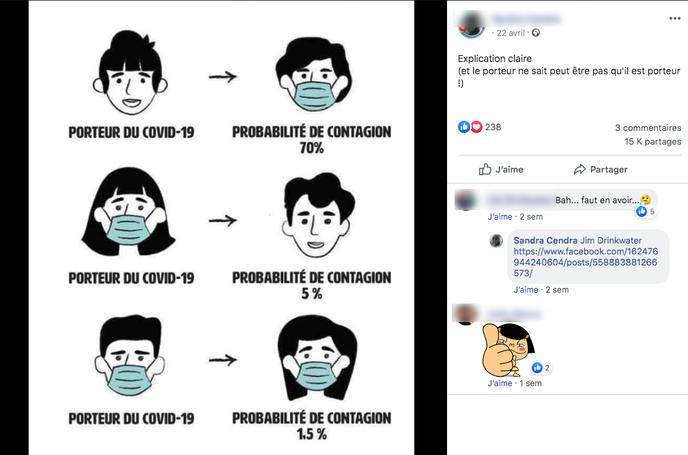Click the thumbs-up icon next to J'aime
688x455 pixels.
485,169
